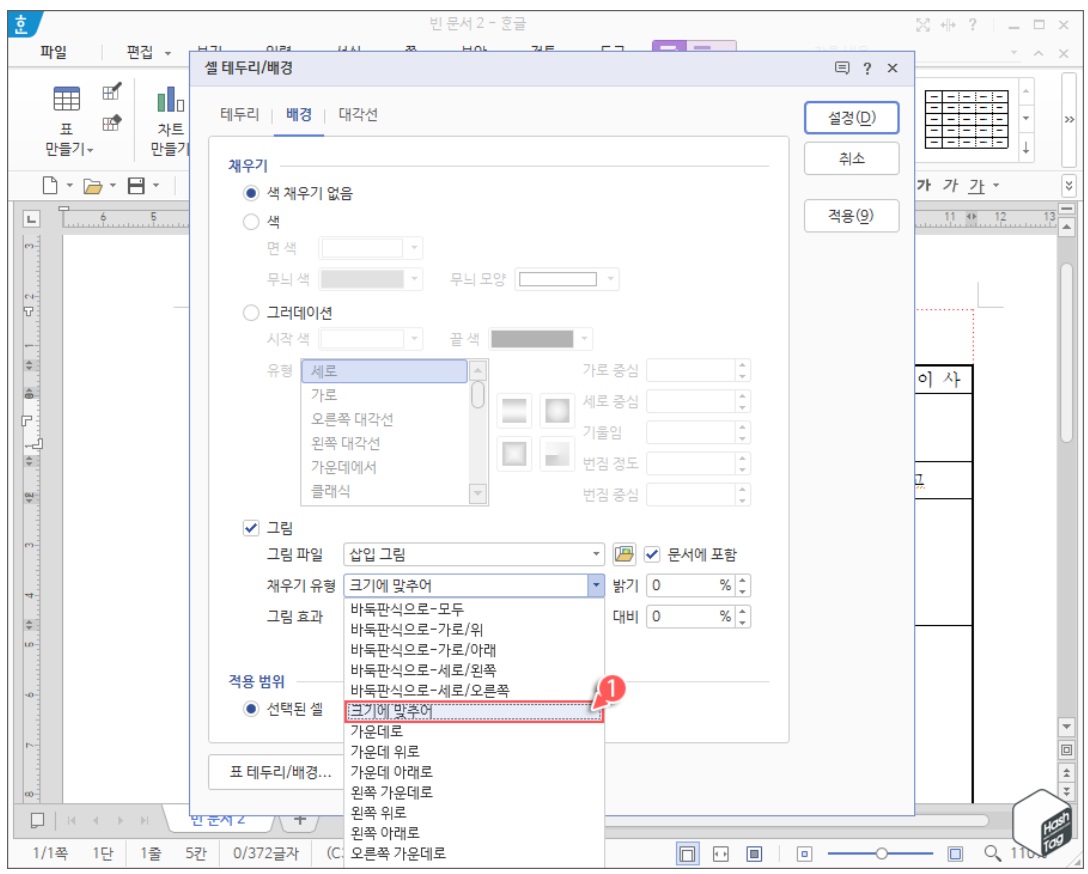Click the zoom slider handle in status bar
This screenshot has width=1088, height=874.
881,853
